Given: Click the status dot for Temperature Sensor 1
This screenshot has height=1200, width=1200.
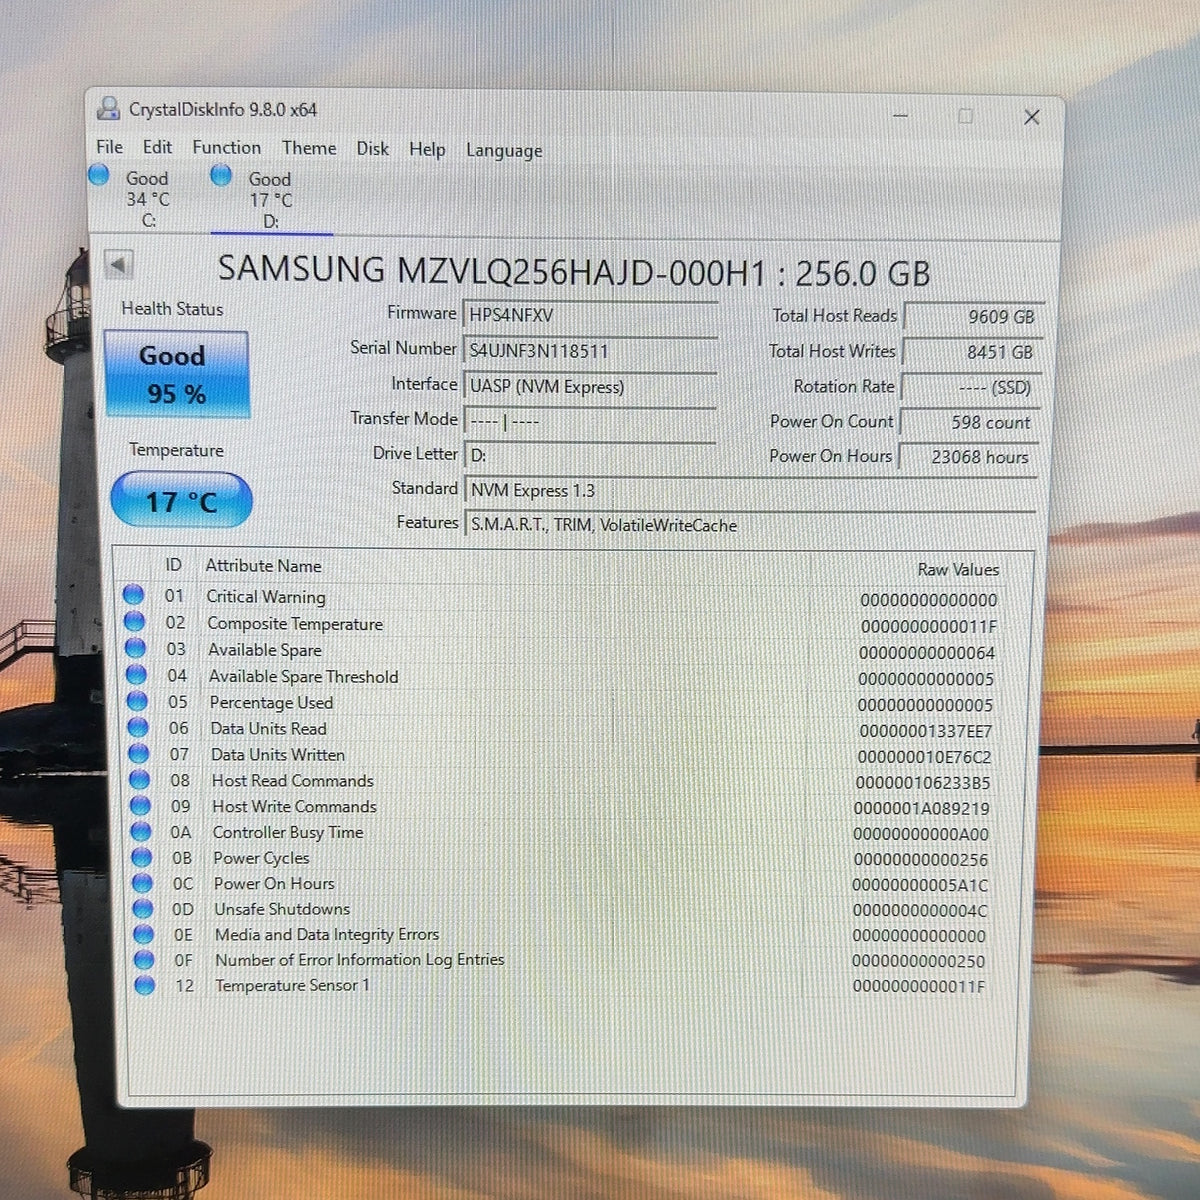Looking at the screenshot, I should coord(145,985).
